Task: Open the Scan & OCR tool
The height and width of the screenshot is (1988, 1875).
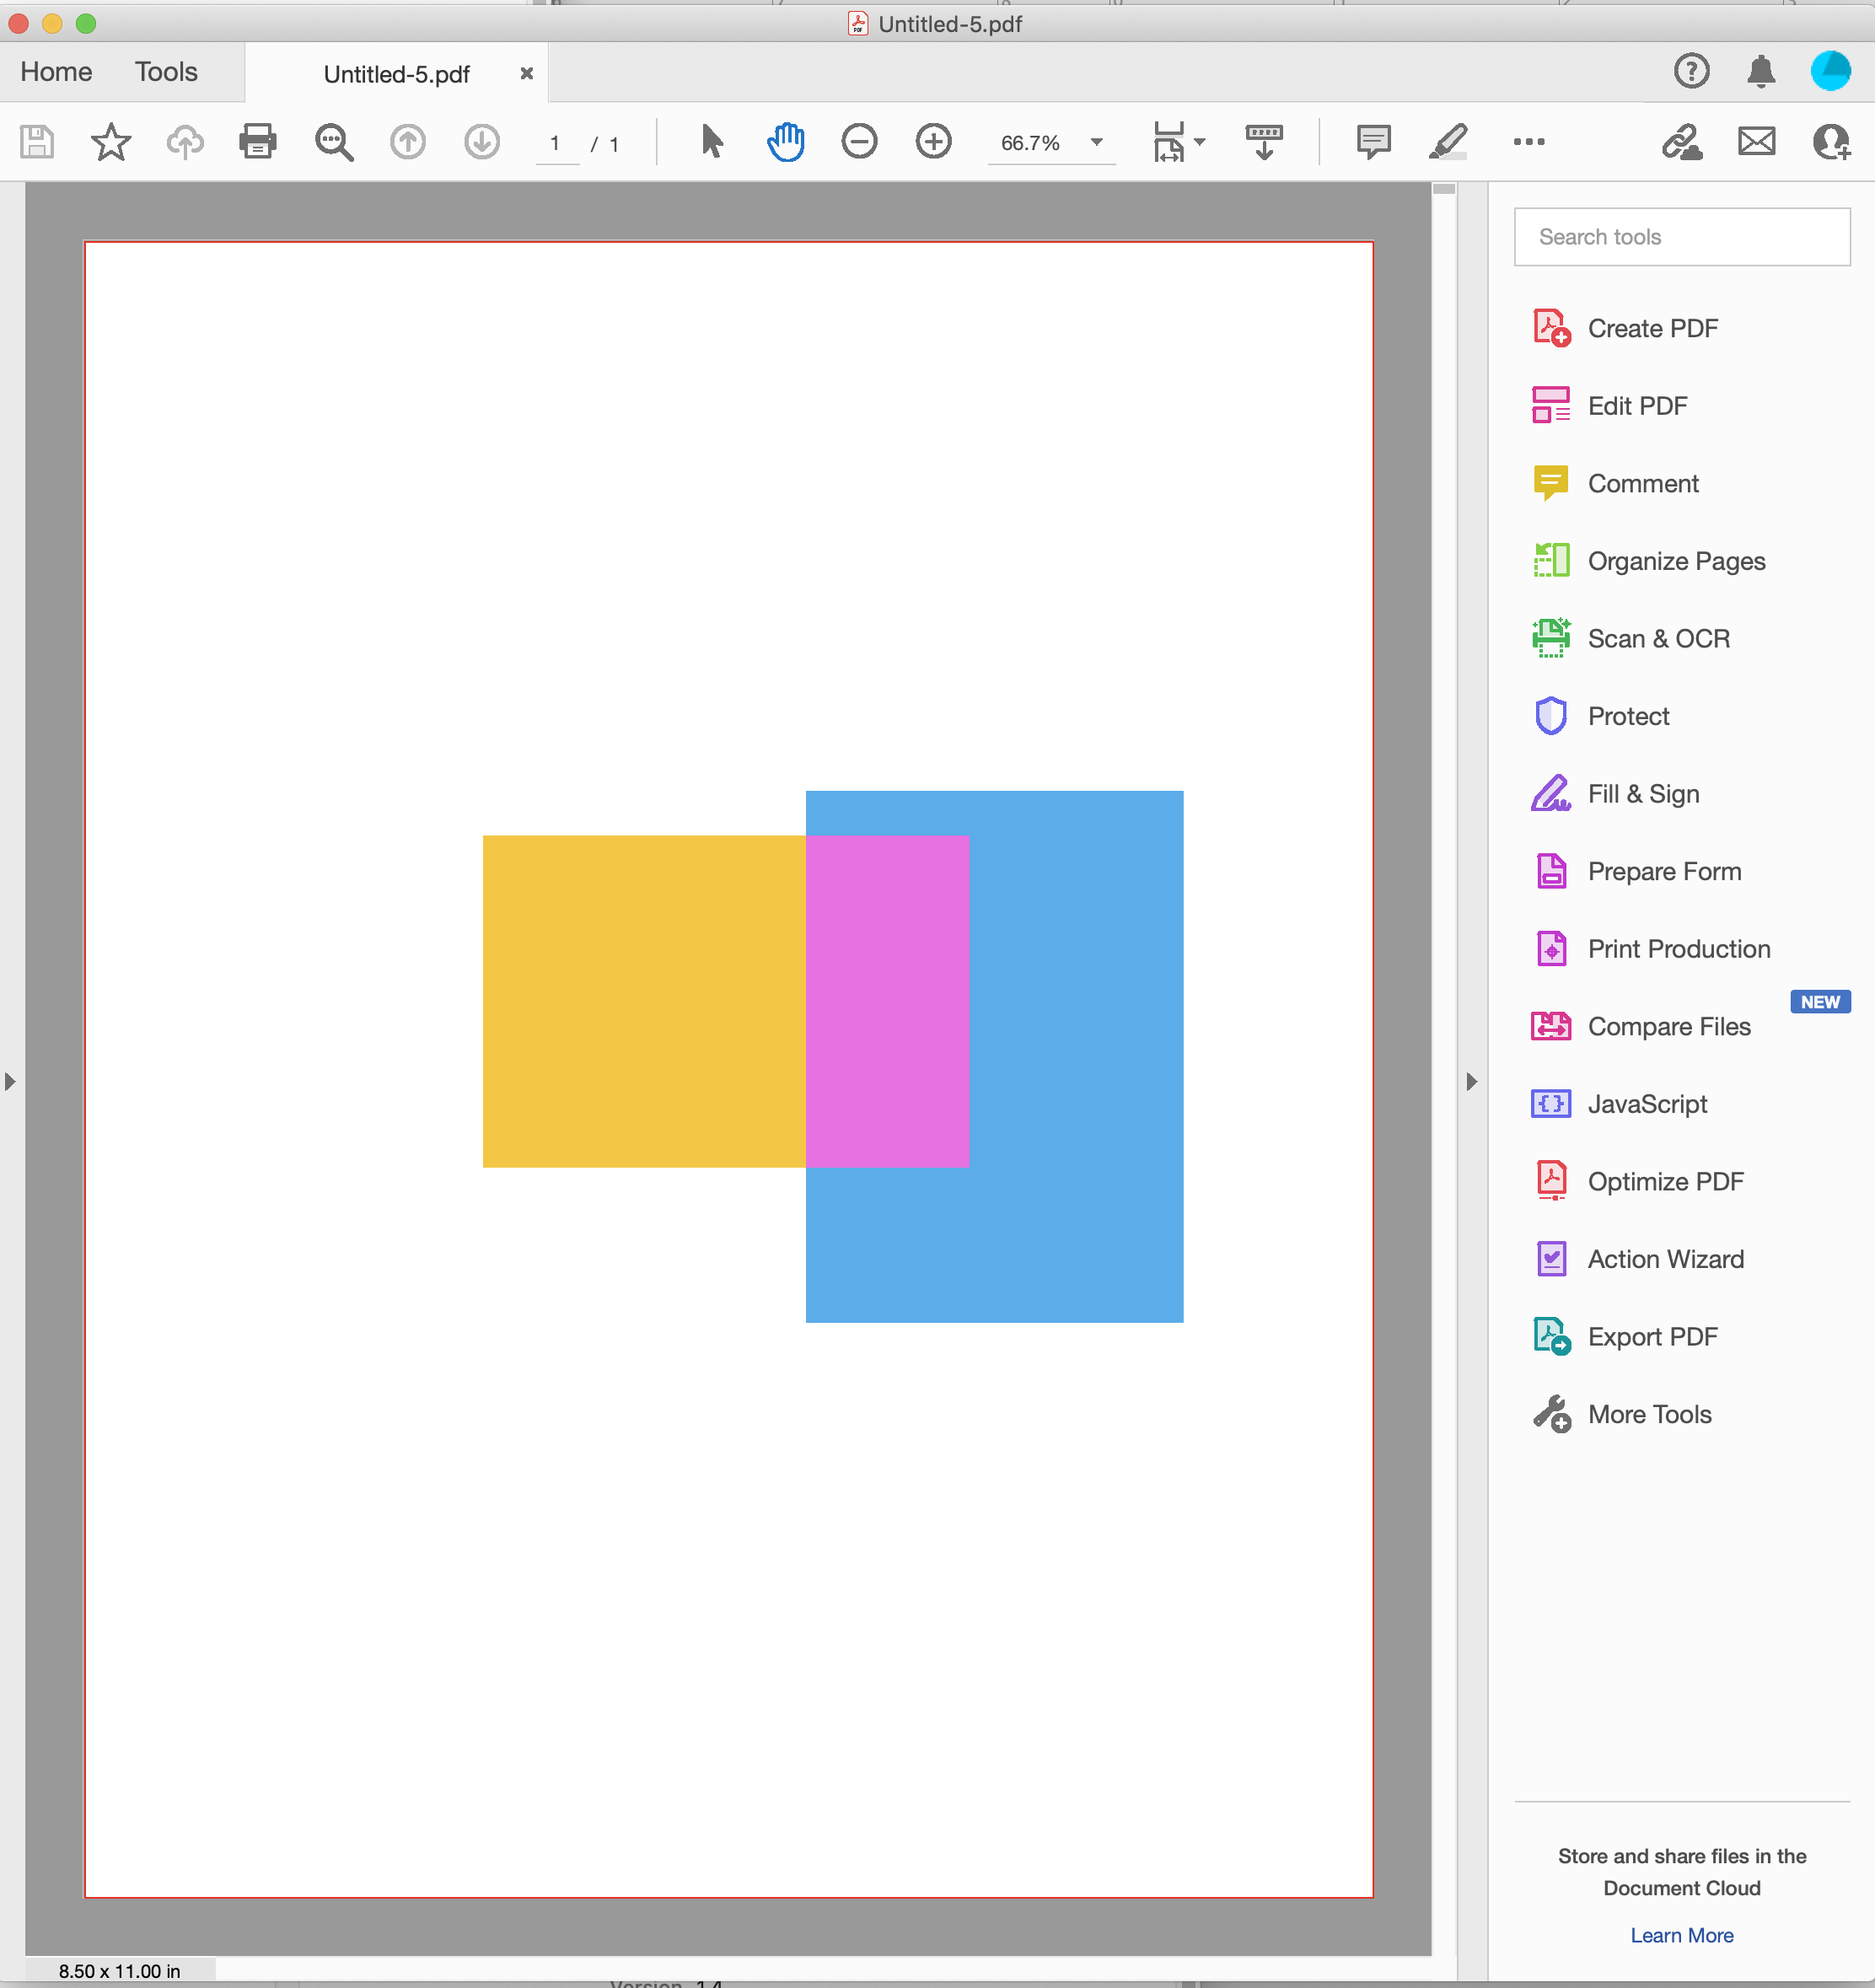Action: click(1659, 638)
